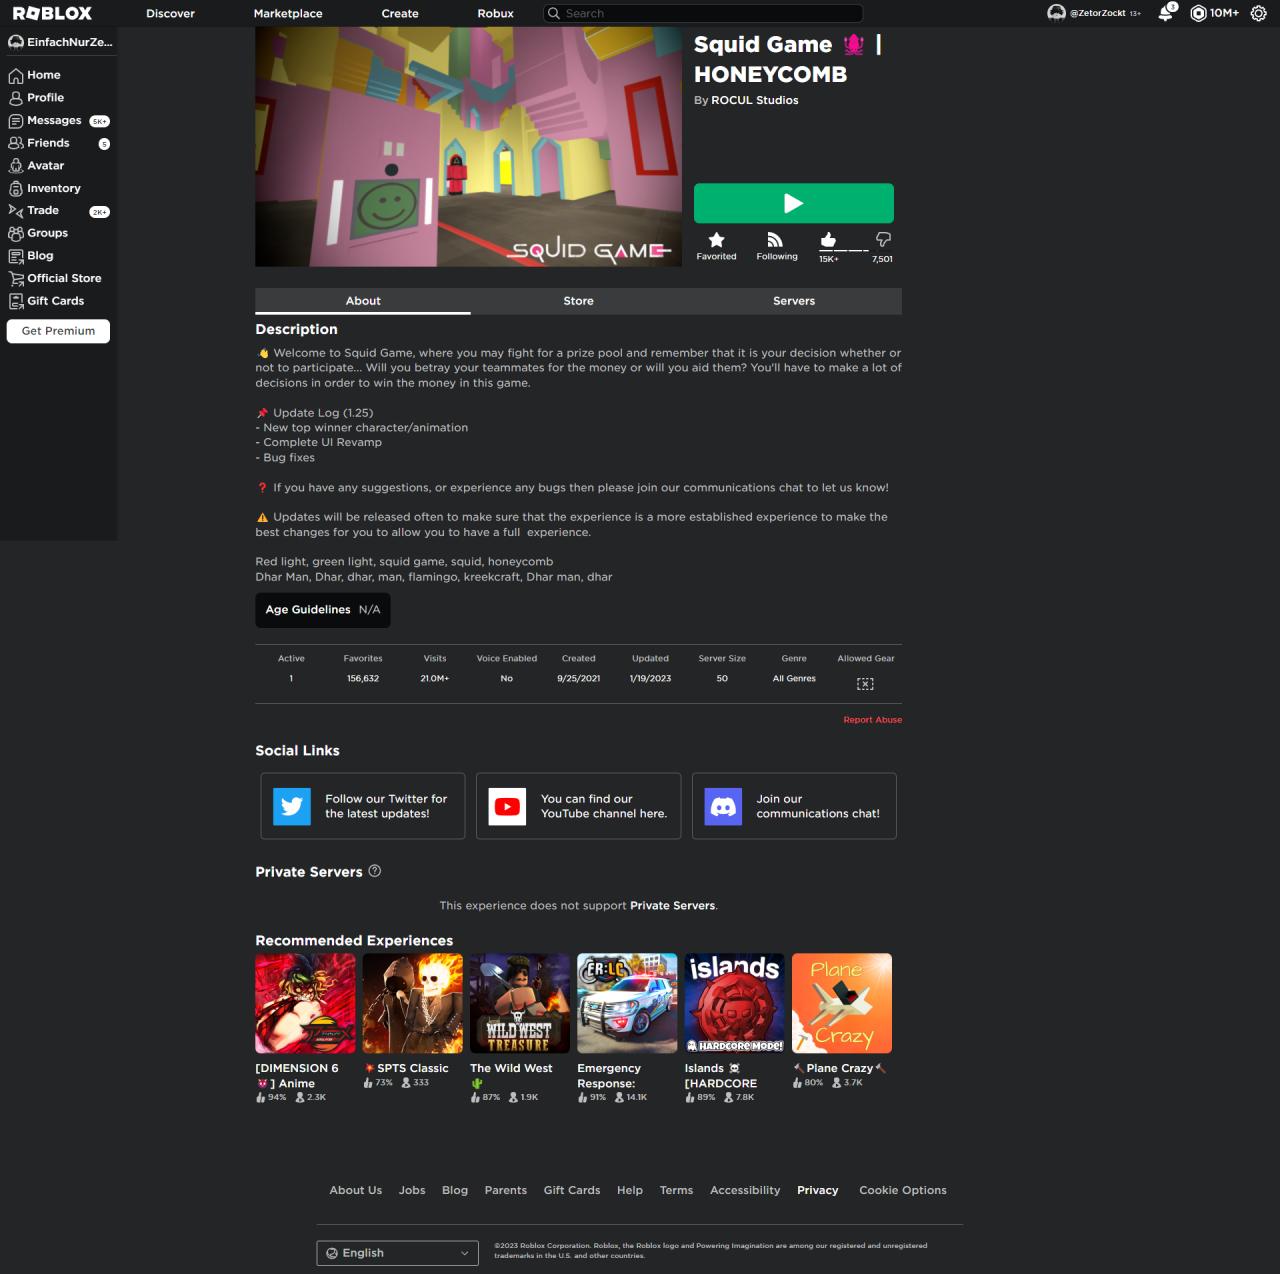This screenshot has height=1274, width=1280.
Task: Click the Private Servers bold link
Action: pos(672,906)
